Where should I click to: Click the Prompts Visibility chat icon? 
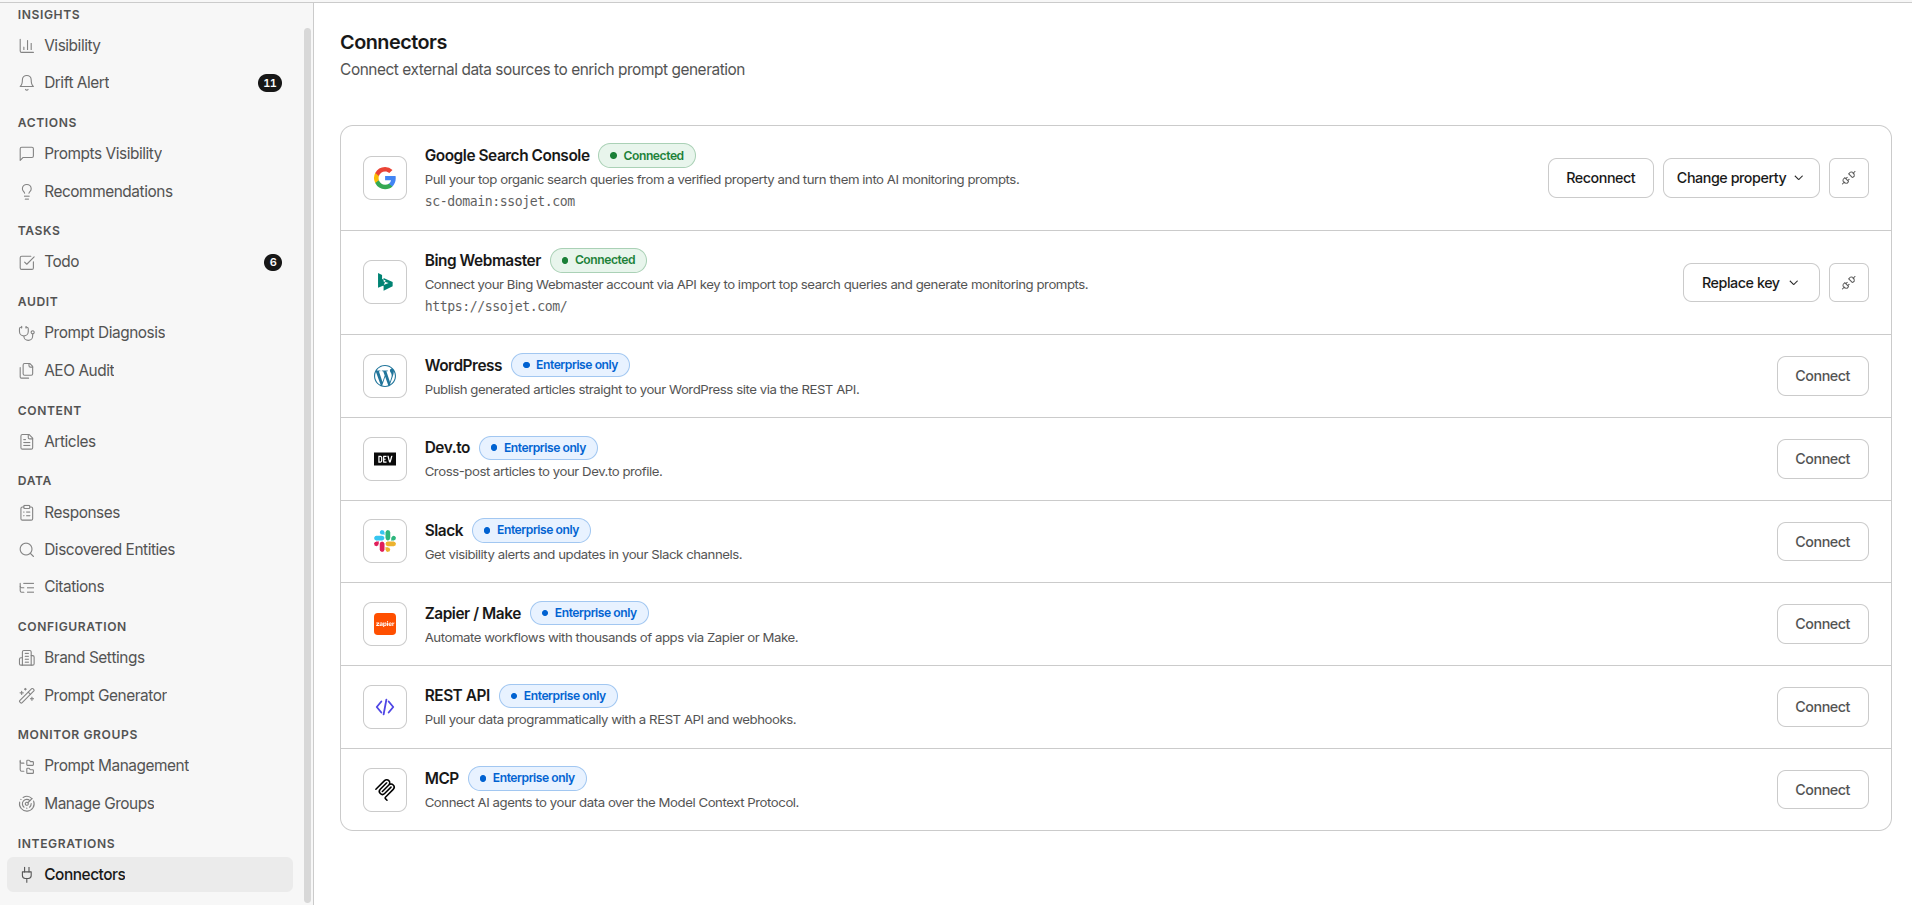[27, 154]
